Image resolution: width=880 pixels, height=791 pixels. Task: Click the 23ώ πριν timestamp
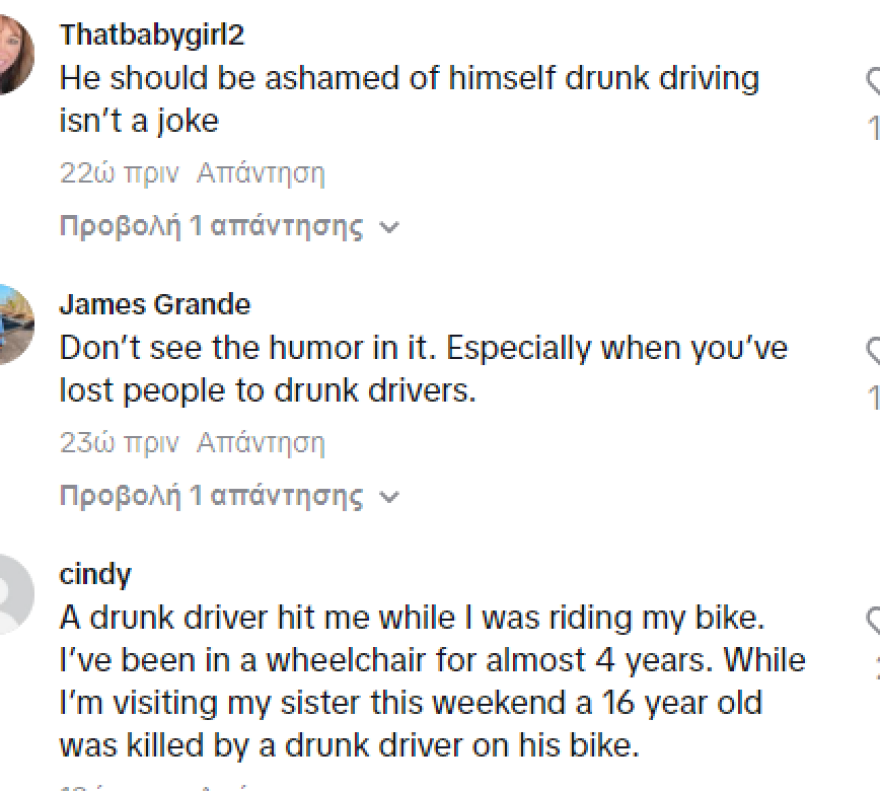(x=119, y=442)
